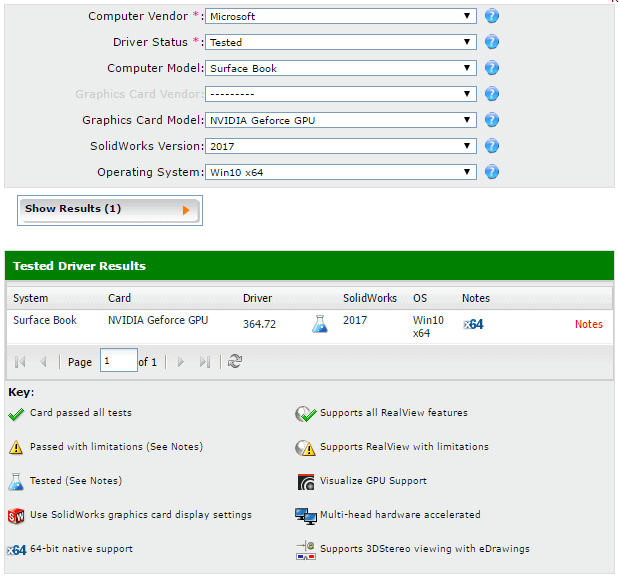The width and height of the screenshot is (619, 577).
Task: Click Supports all RealView features icon
Action: pyautogui.click(x=306, y=414)
